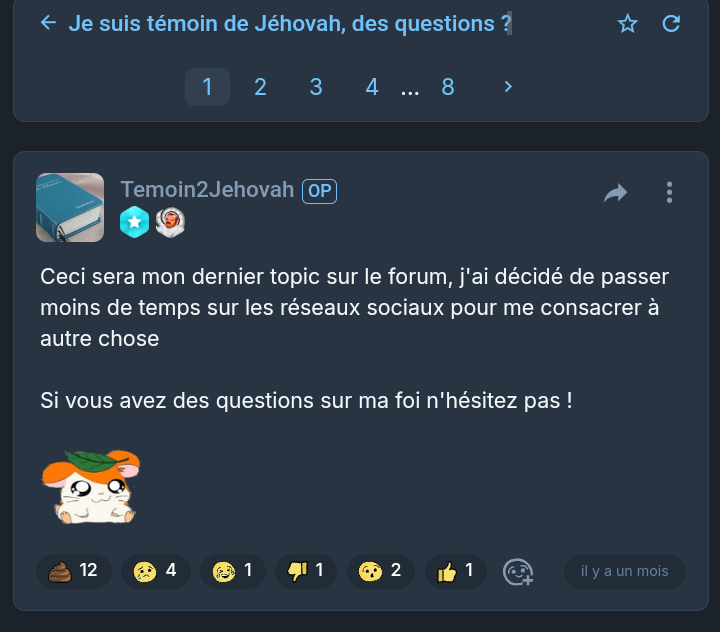Add a new reaction with the smiley-plus icon
720x632 pixels.
(518, 572)
